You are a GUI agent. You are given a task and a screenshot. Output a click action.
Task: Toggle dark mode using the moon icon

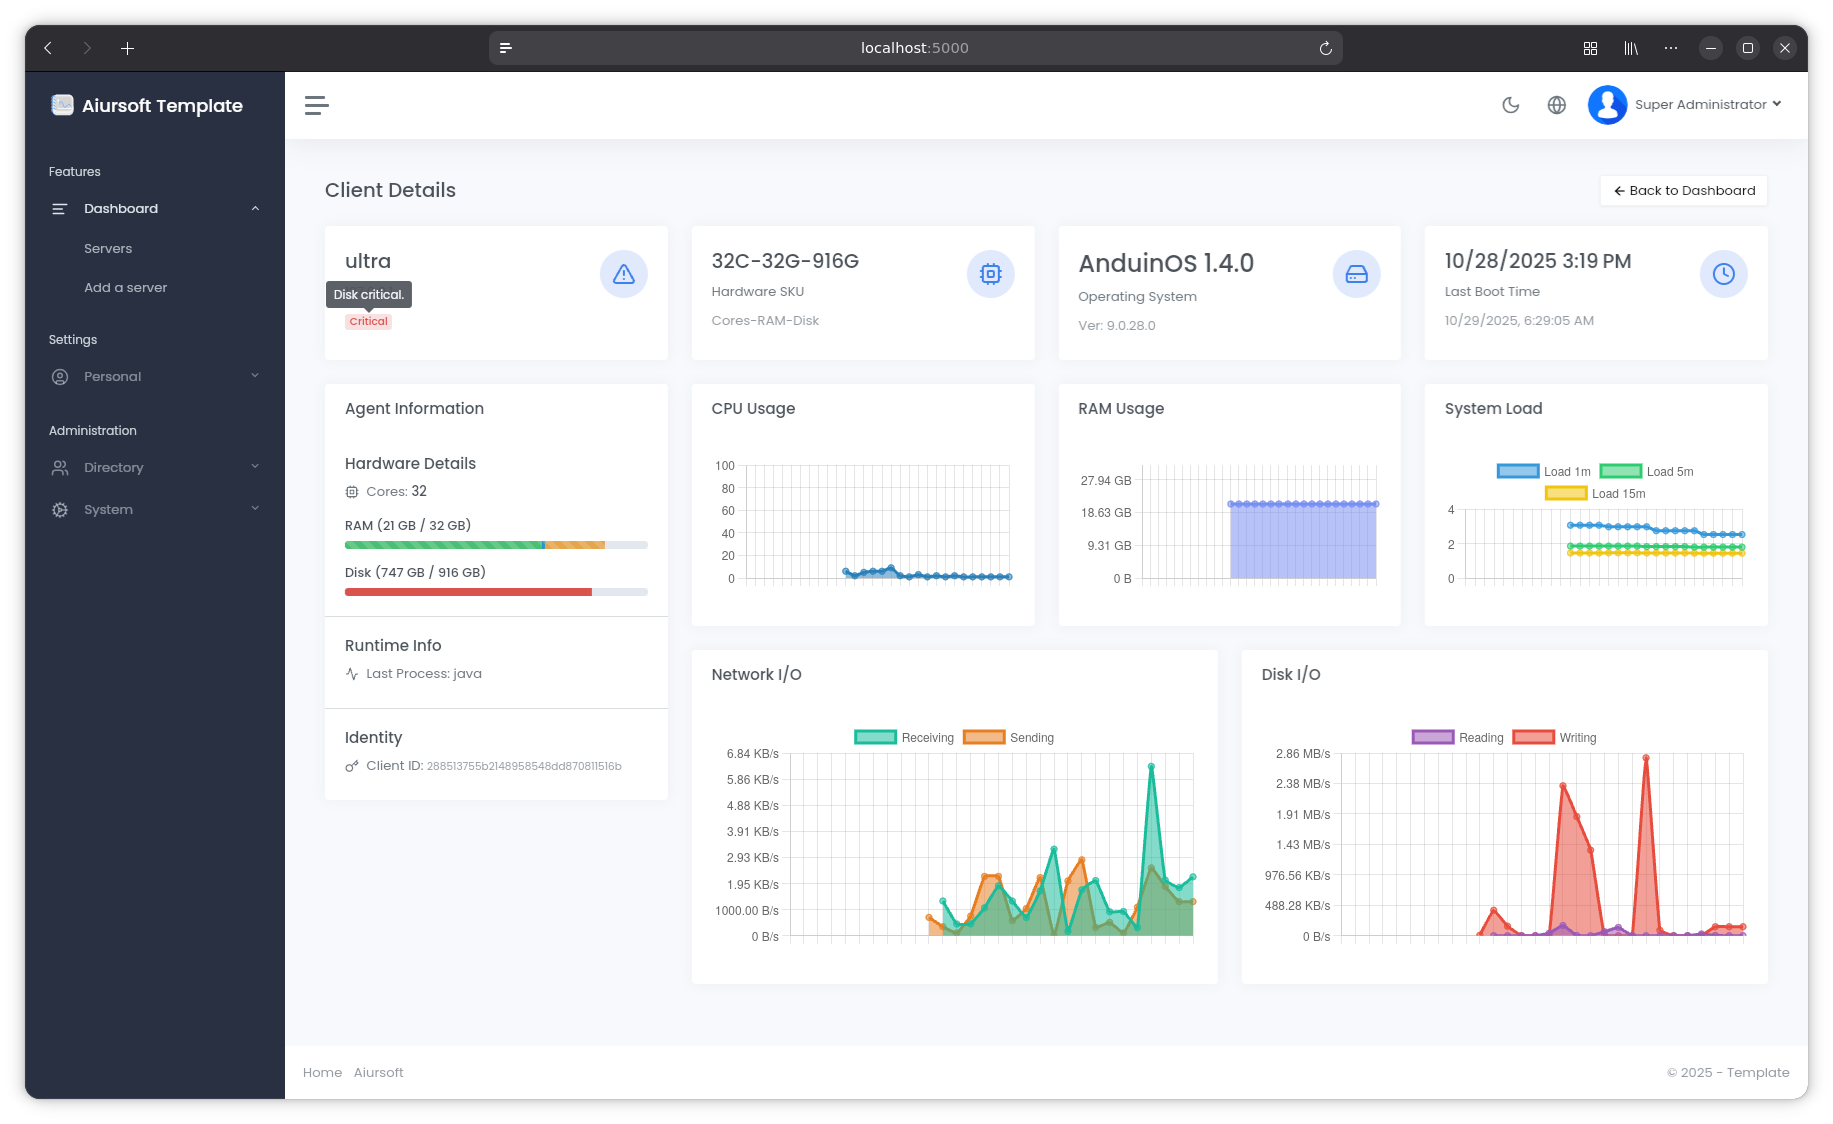(1511, 105)
